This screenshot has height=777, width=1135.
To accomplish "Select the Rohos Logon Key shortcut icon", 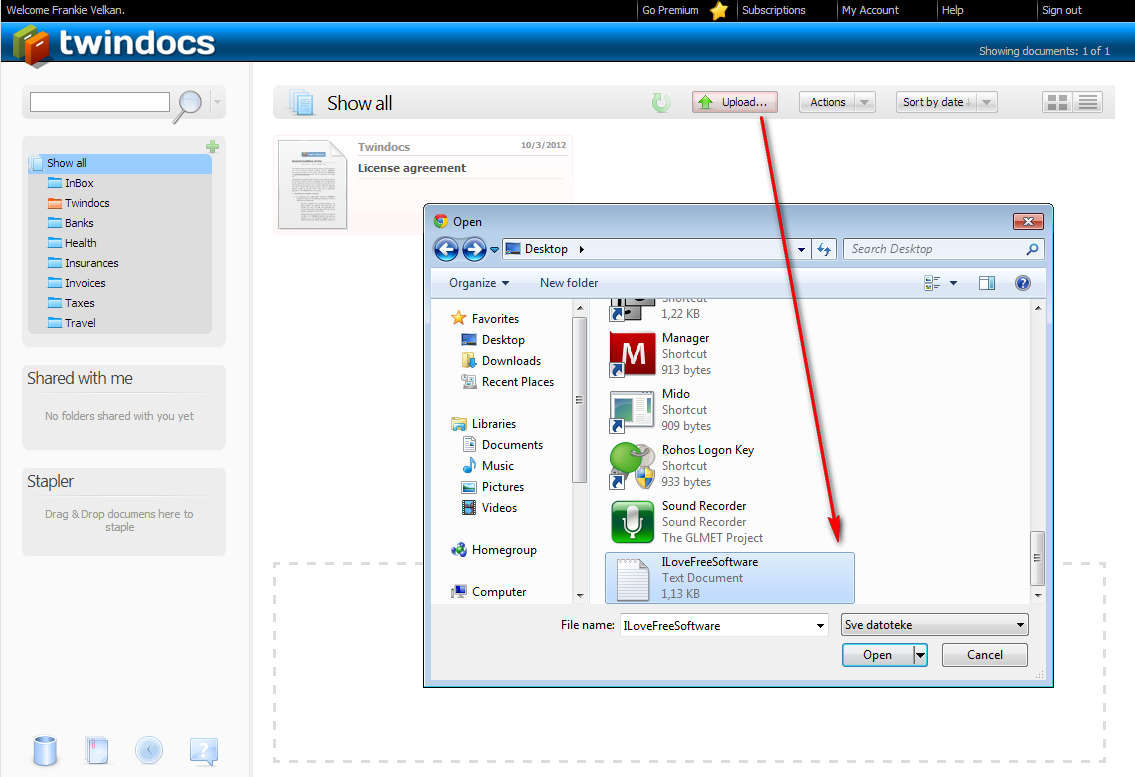I will [x=632, y=466].
